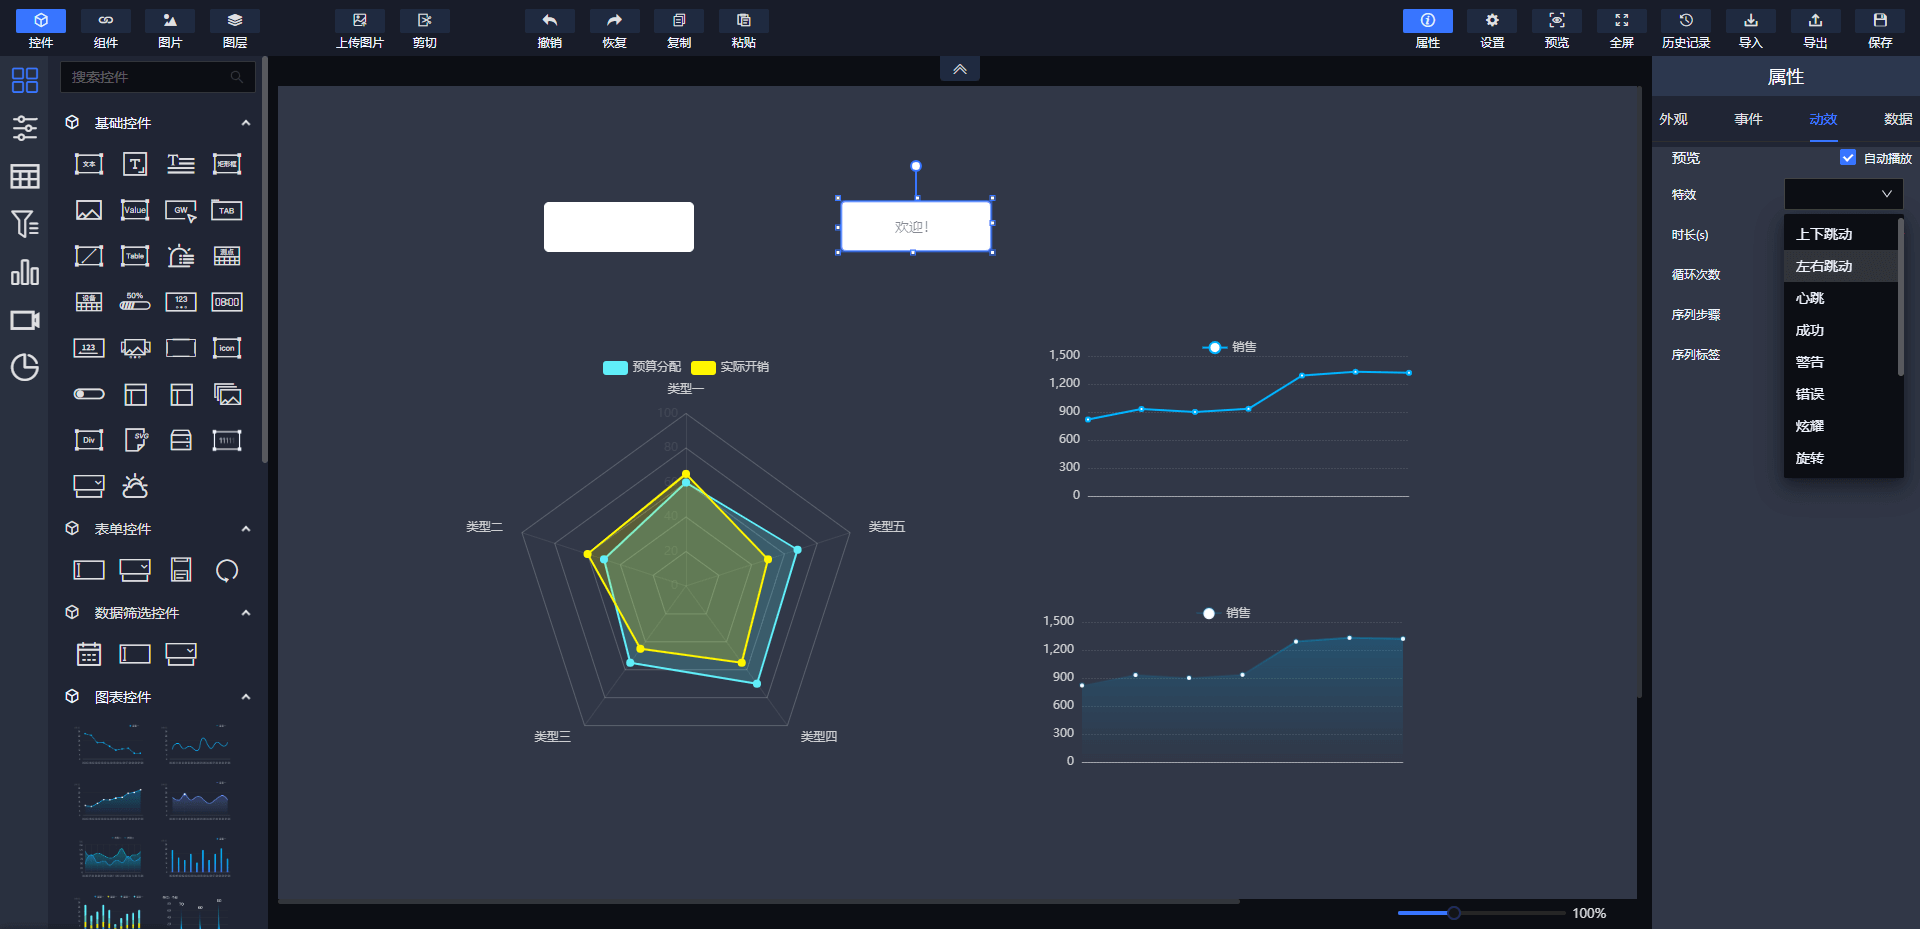The height and width of the screenshot is (929, 1920).
Task: Add the weather control icon
Action: [x=135, y=486]
